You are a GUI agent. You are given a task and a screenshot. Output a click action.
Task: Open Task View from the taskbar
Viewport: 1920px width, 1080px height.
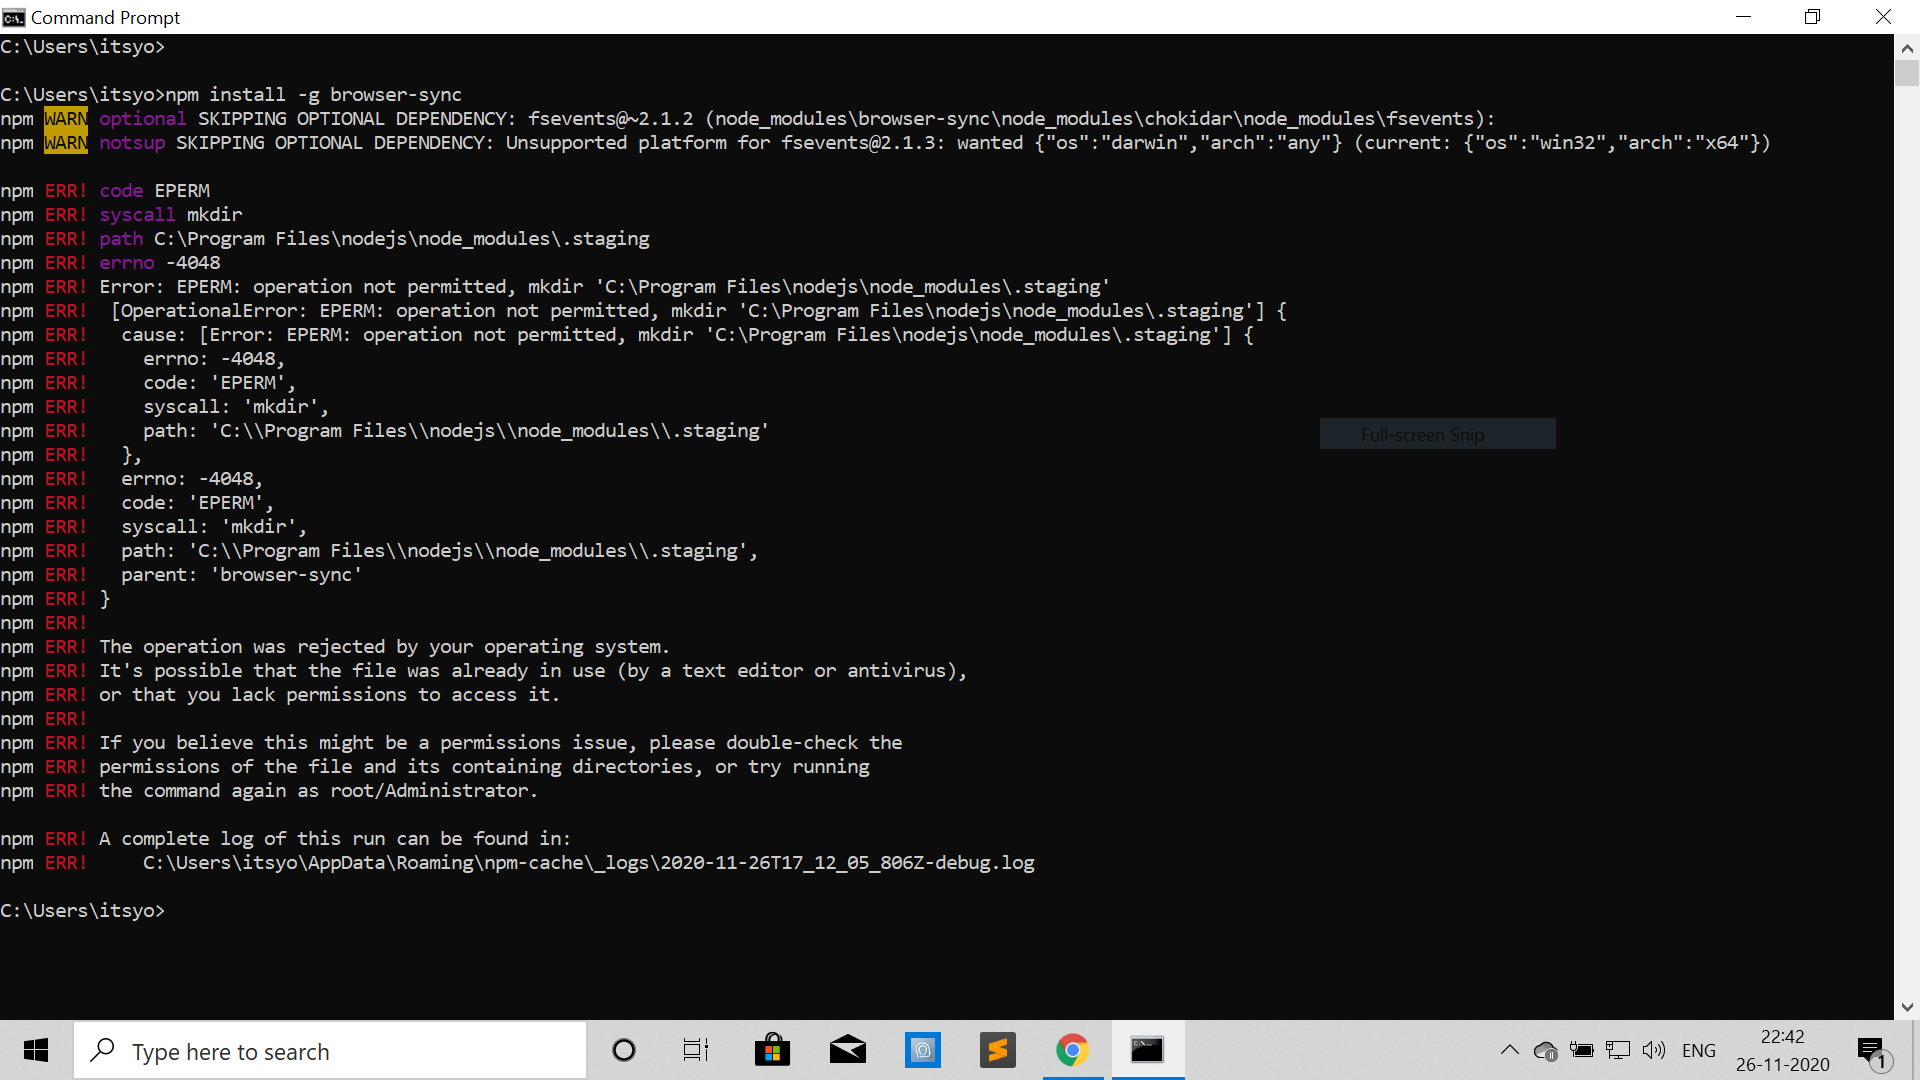[696, 1050]
